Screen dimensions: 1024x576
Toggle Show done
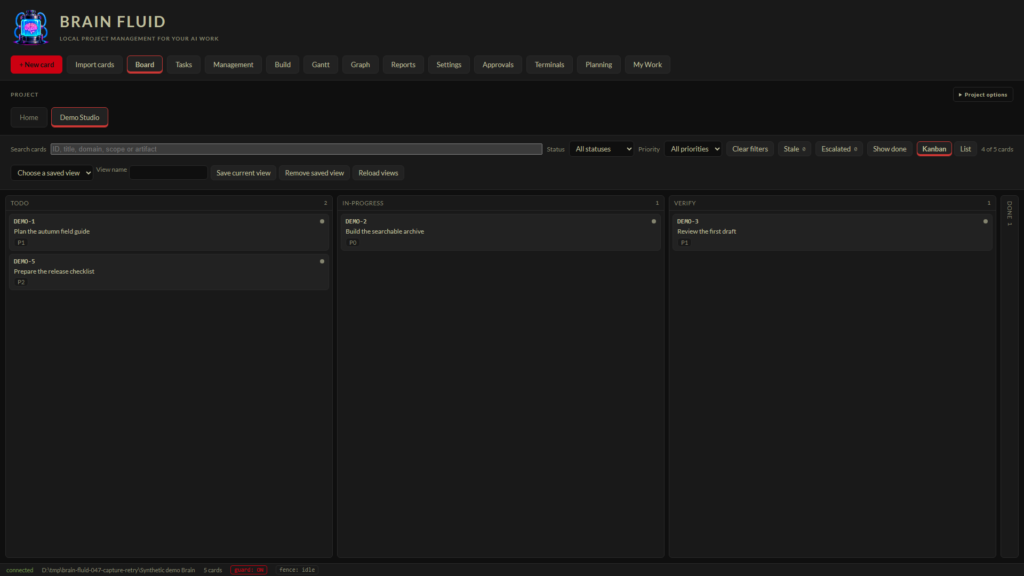[889, 149]
